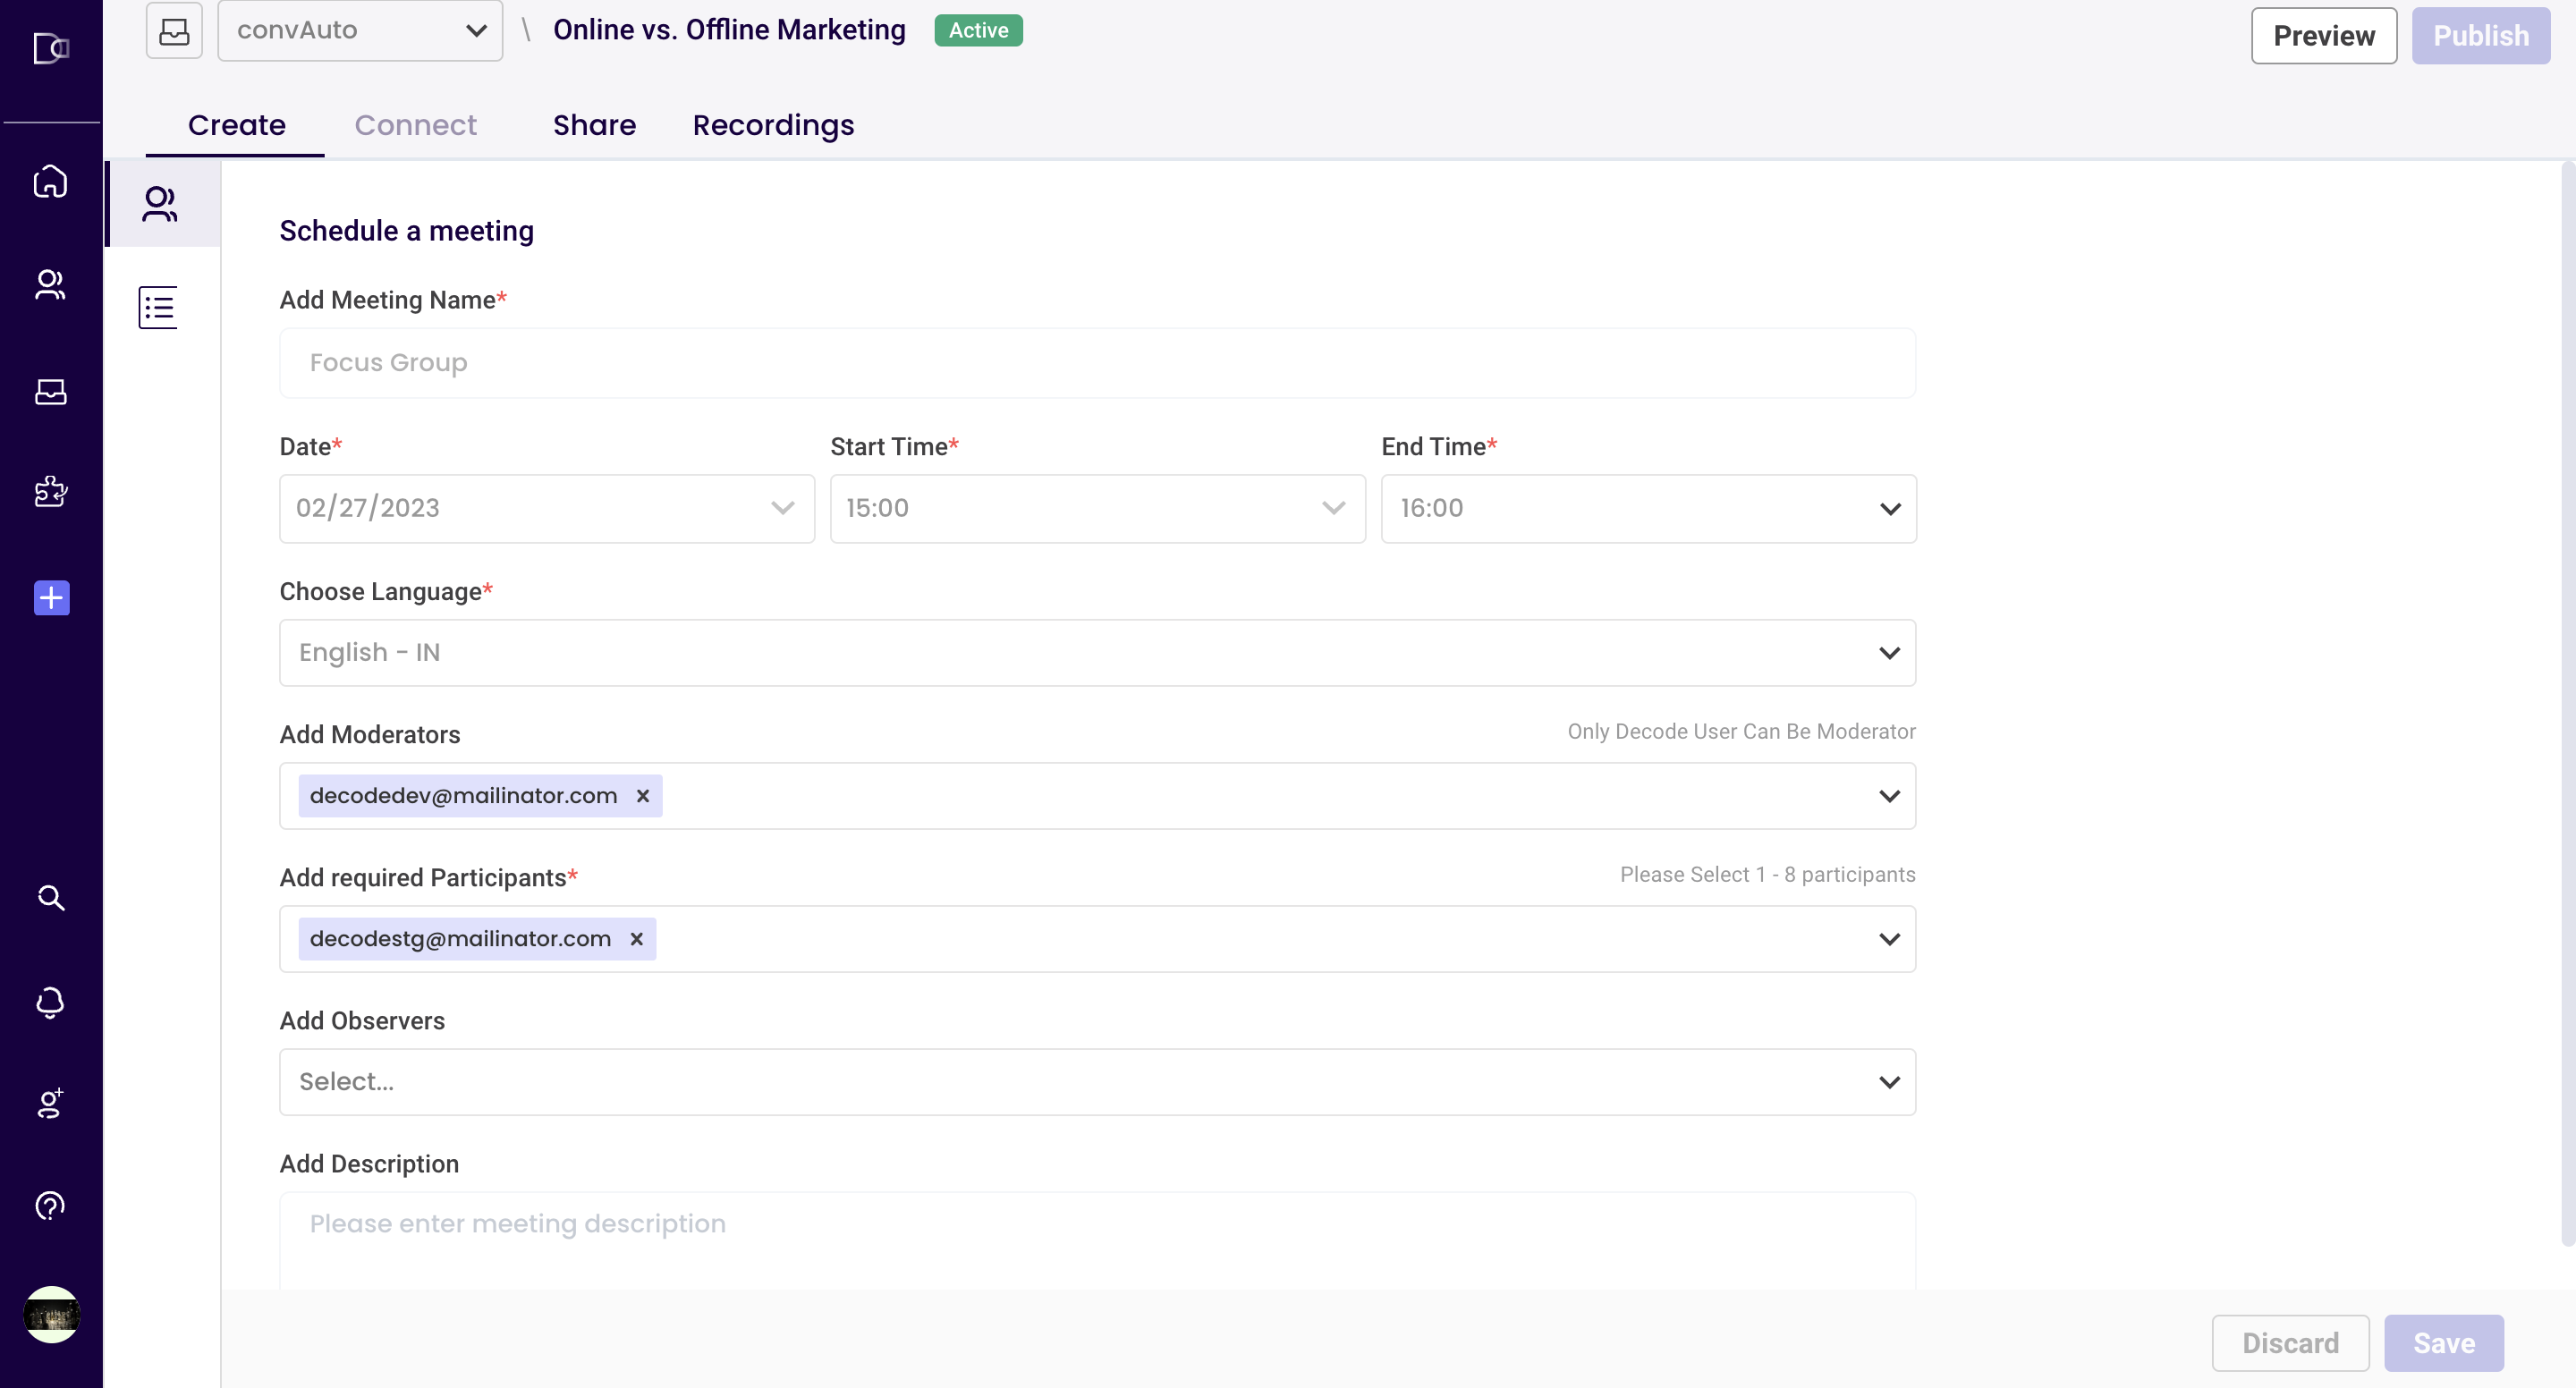Open the Home icon in sidebar
The height and width of the screenshot is (1388, 2576).
[50, 181]
